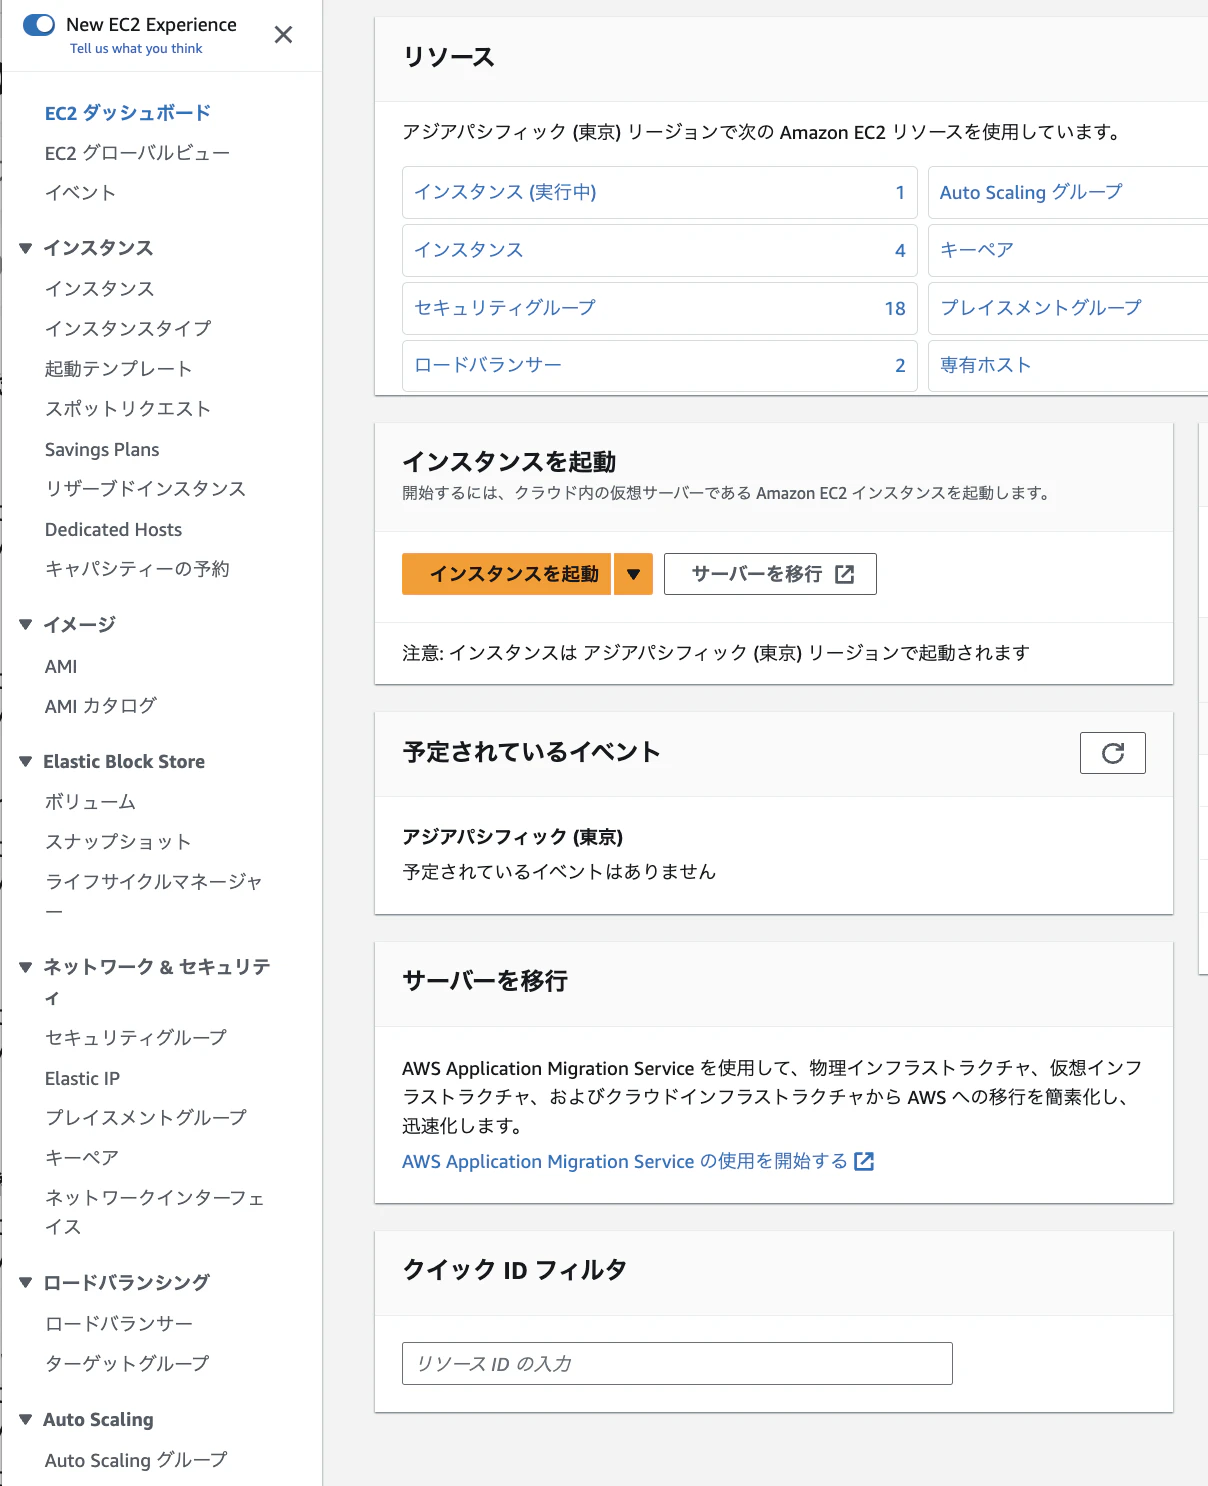This screenshot has height=1486, width=1208.
Task: Open セキュリティグループ resource tile showing 18
Action: [660, 308]
